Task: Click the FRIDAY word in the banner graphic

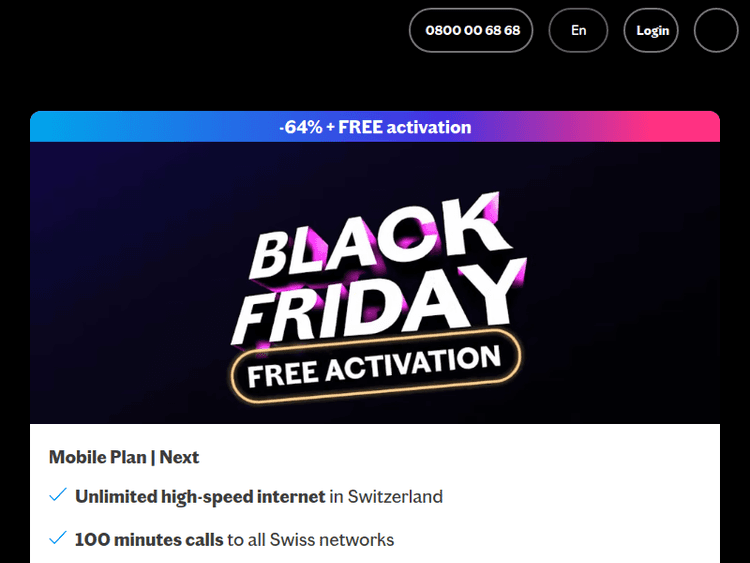Action: 376,300
